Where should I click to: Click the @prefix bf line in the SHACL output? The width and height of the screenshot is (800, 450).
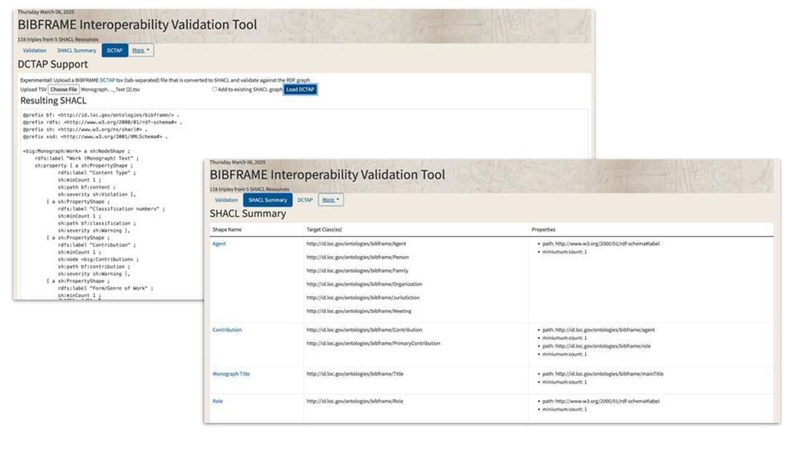101,115
